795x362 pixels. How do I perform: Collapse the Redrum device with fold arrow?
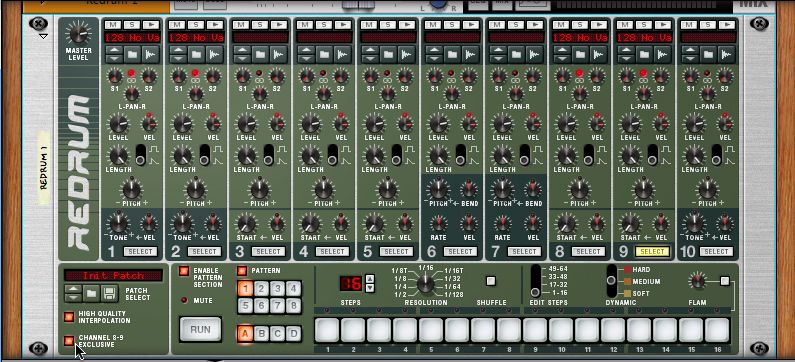tap(43, 36)
